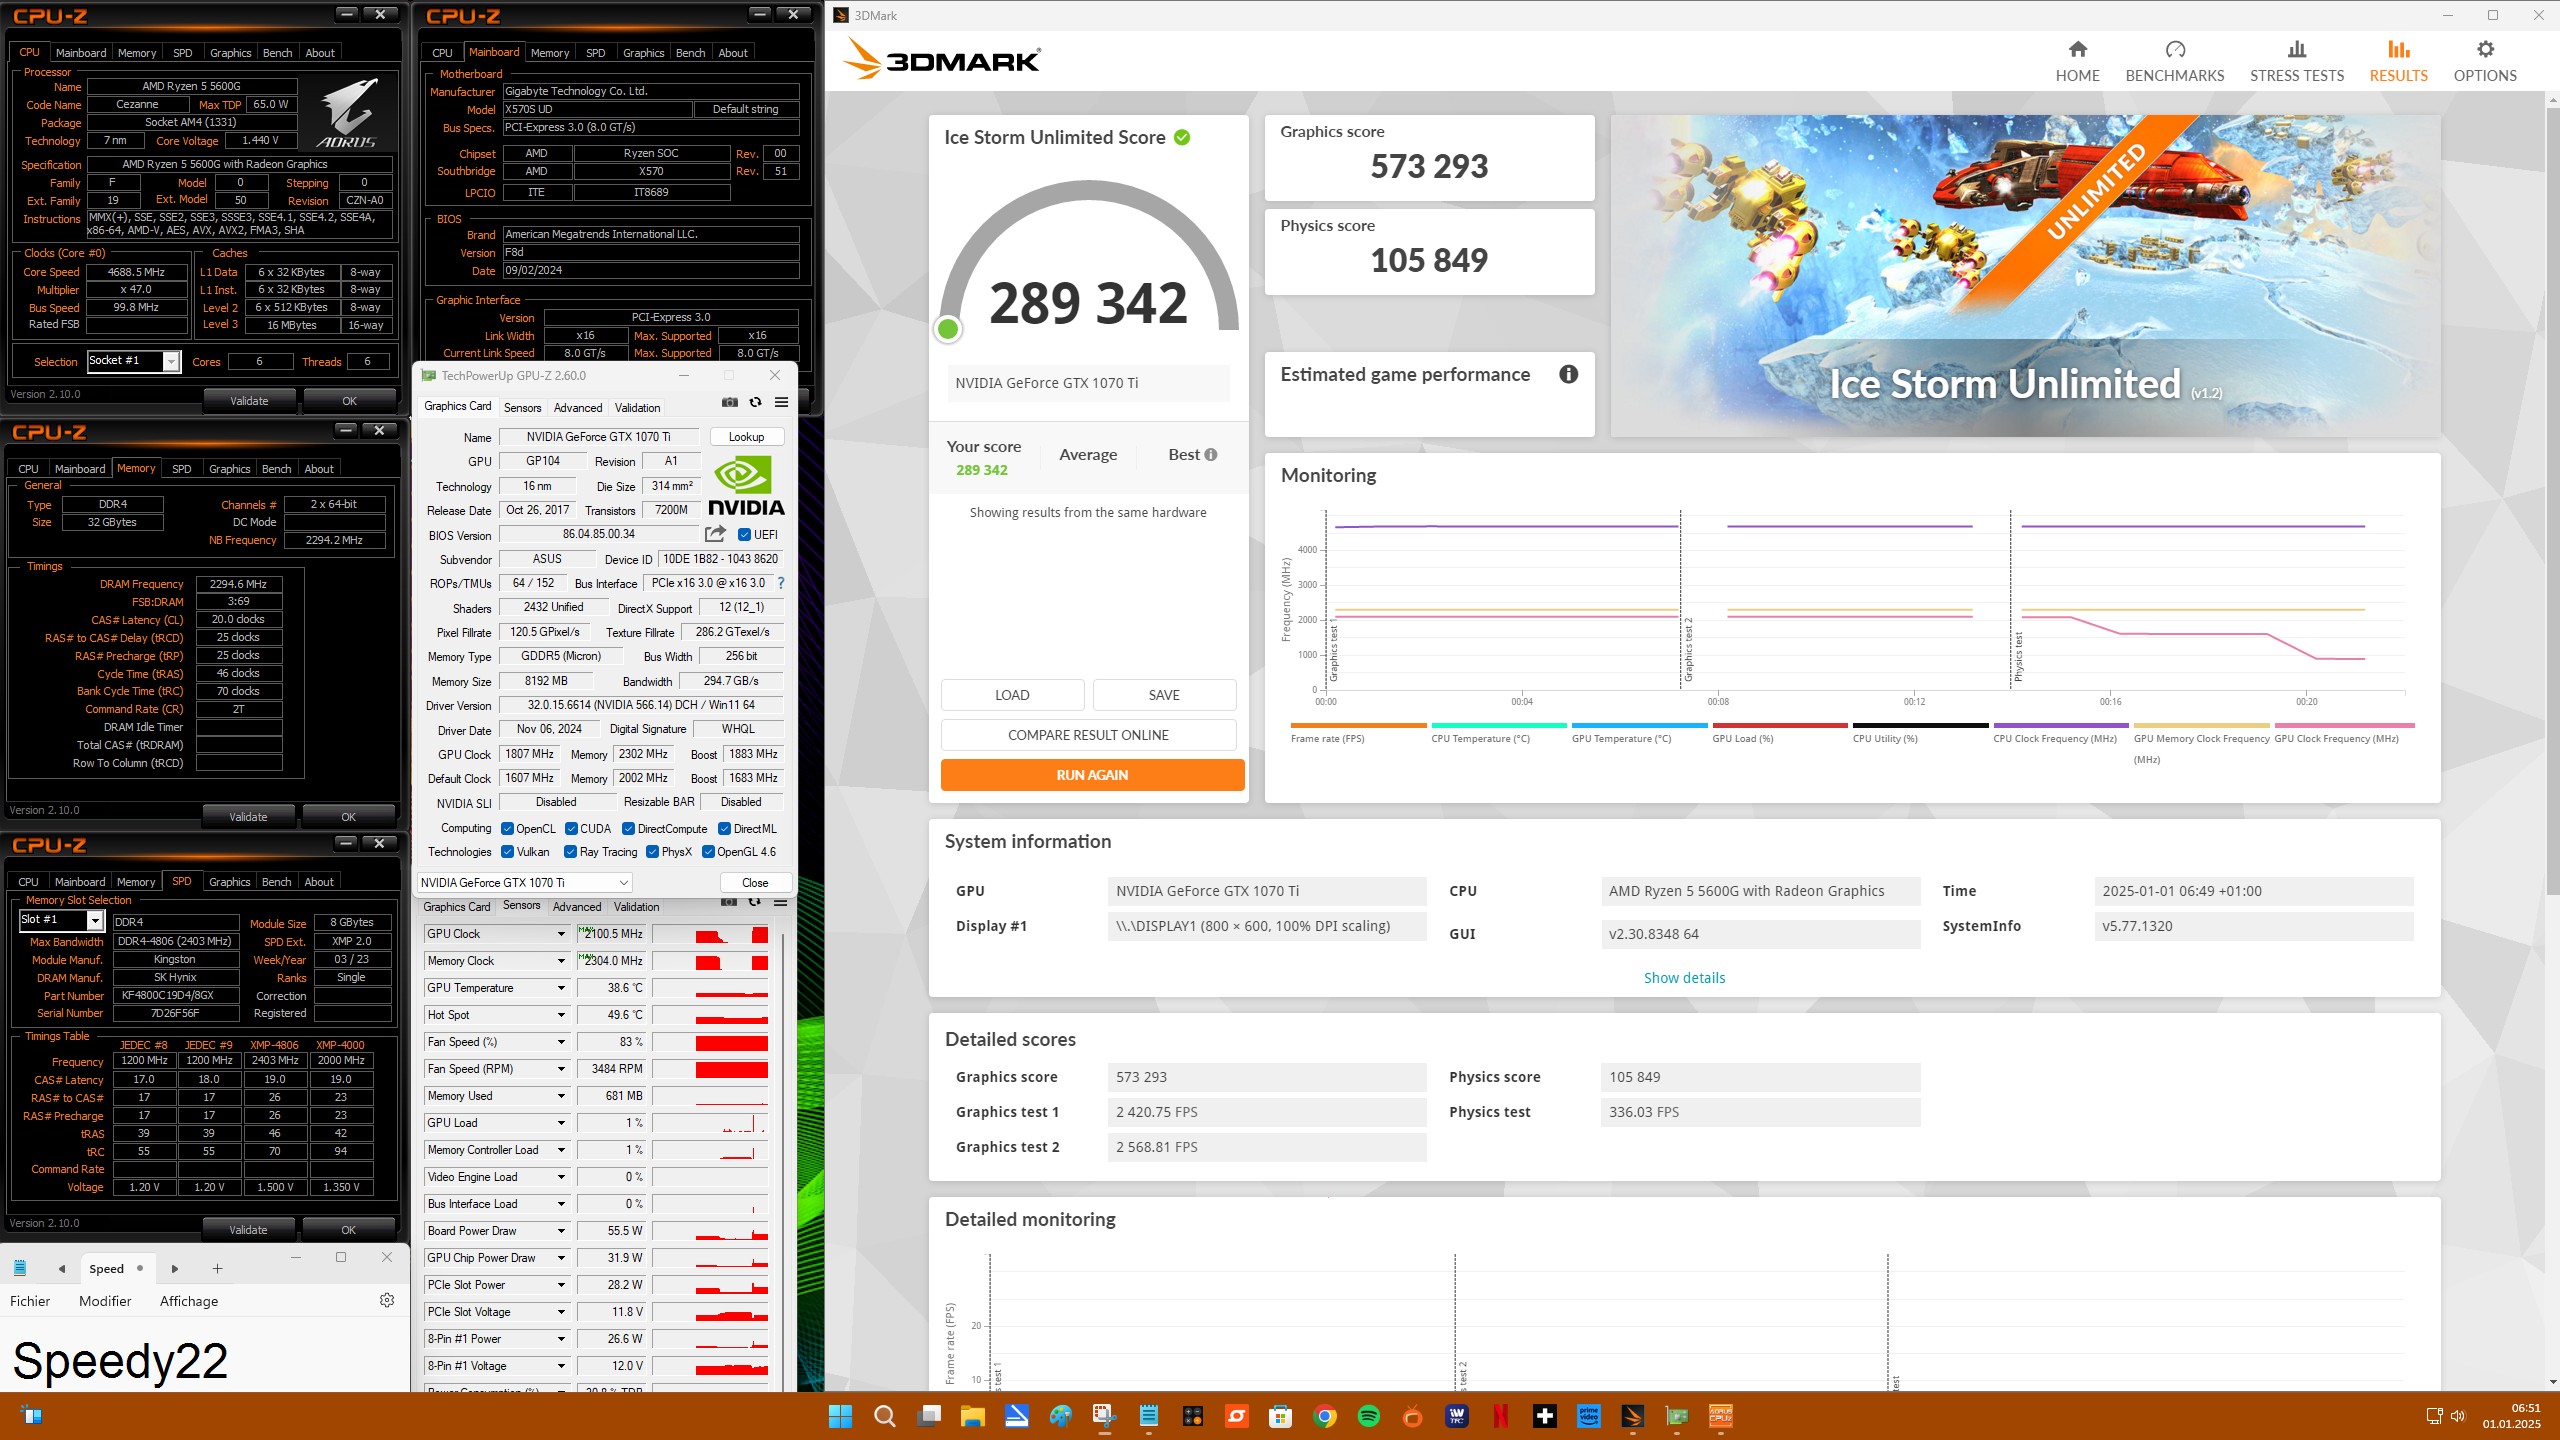Toggle the DirectCompute checkbox
The width and height of the screenshot is (2560, 1440).
(628, 829)
